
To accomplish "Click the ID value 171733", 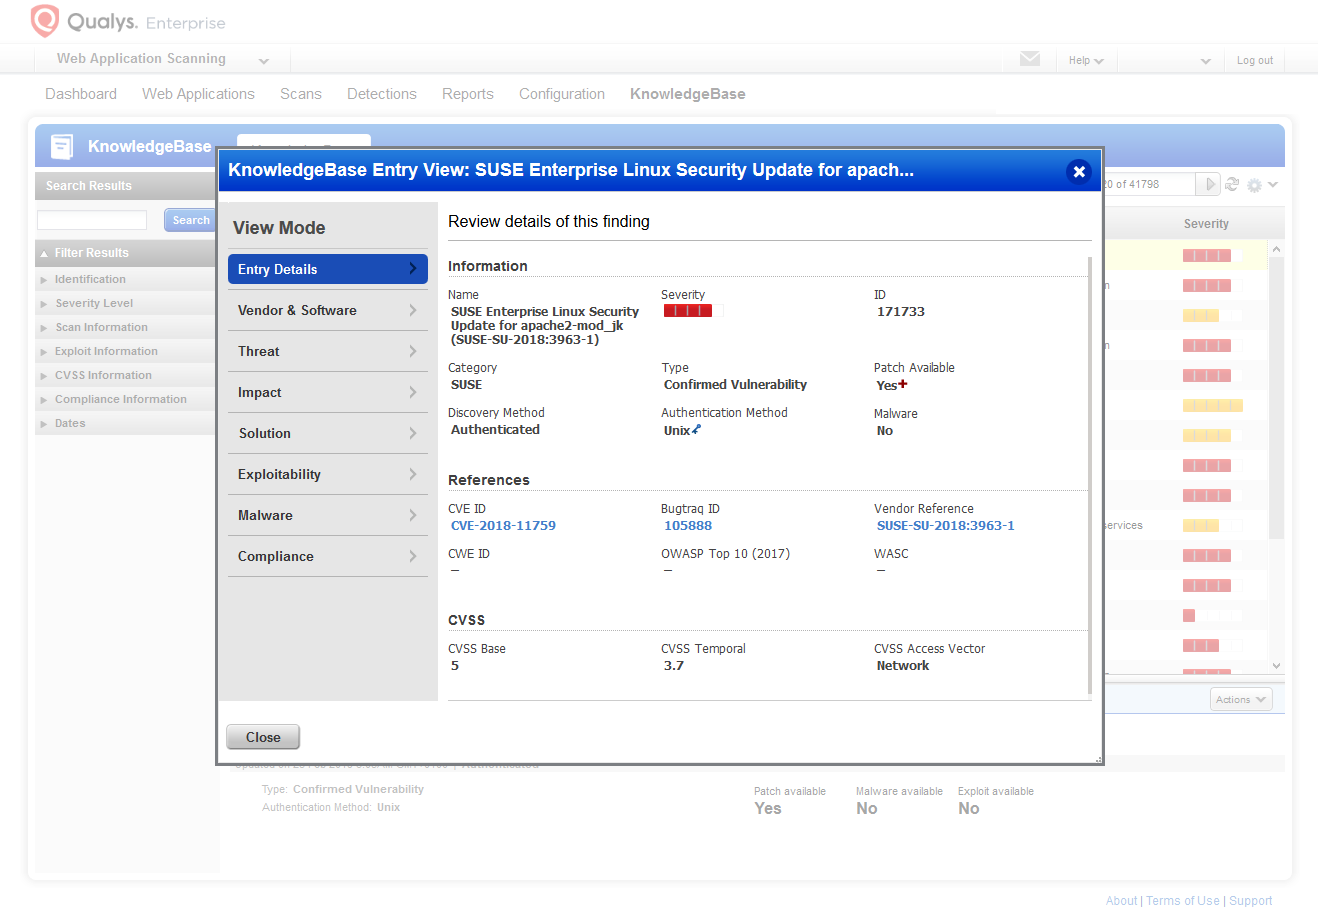I will [901, 311].
